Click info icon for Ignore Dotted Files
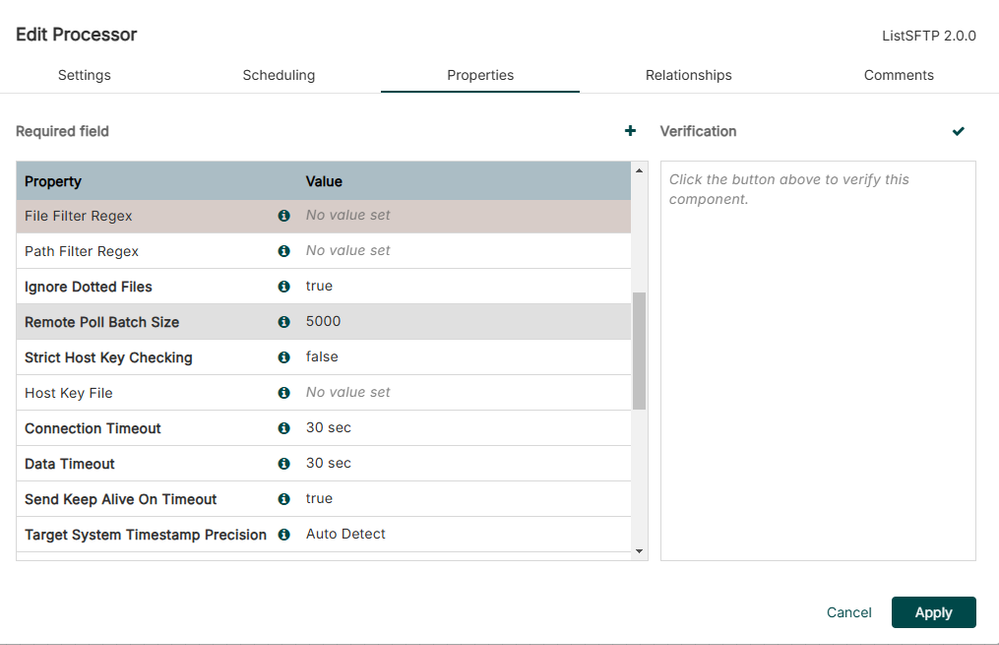This screenshot has width=999, height=645. [284, 287]
